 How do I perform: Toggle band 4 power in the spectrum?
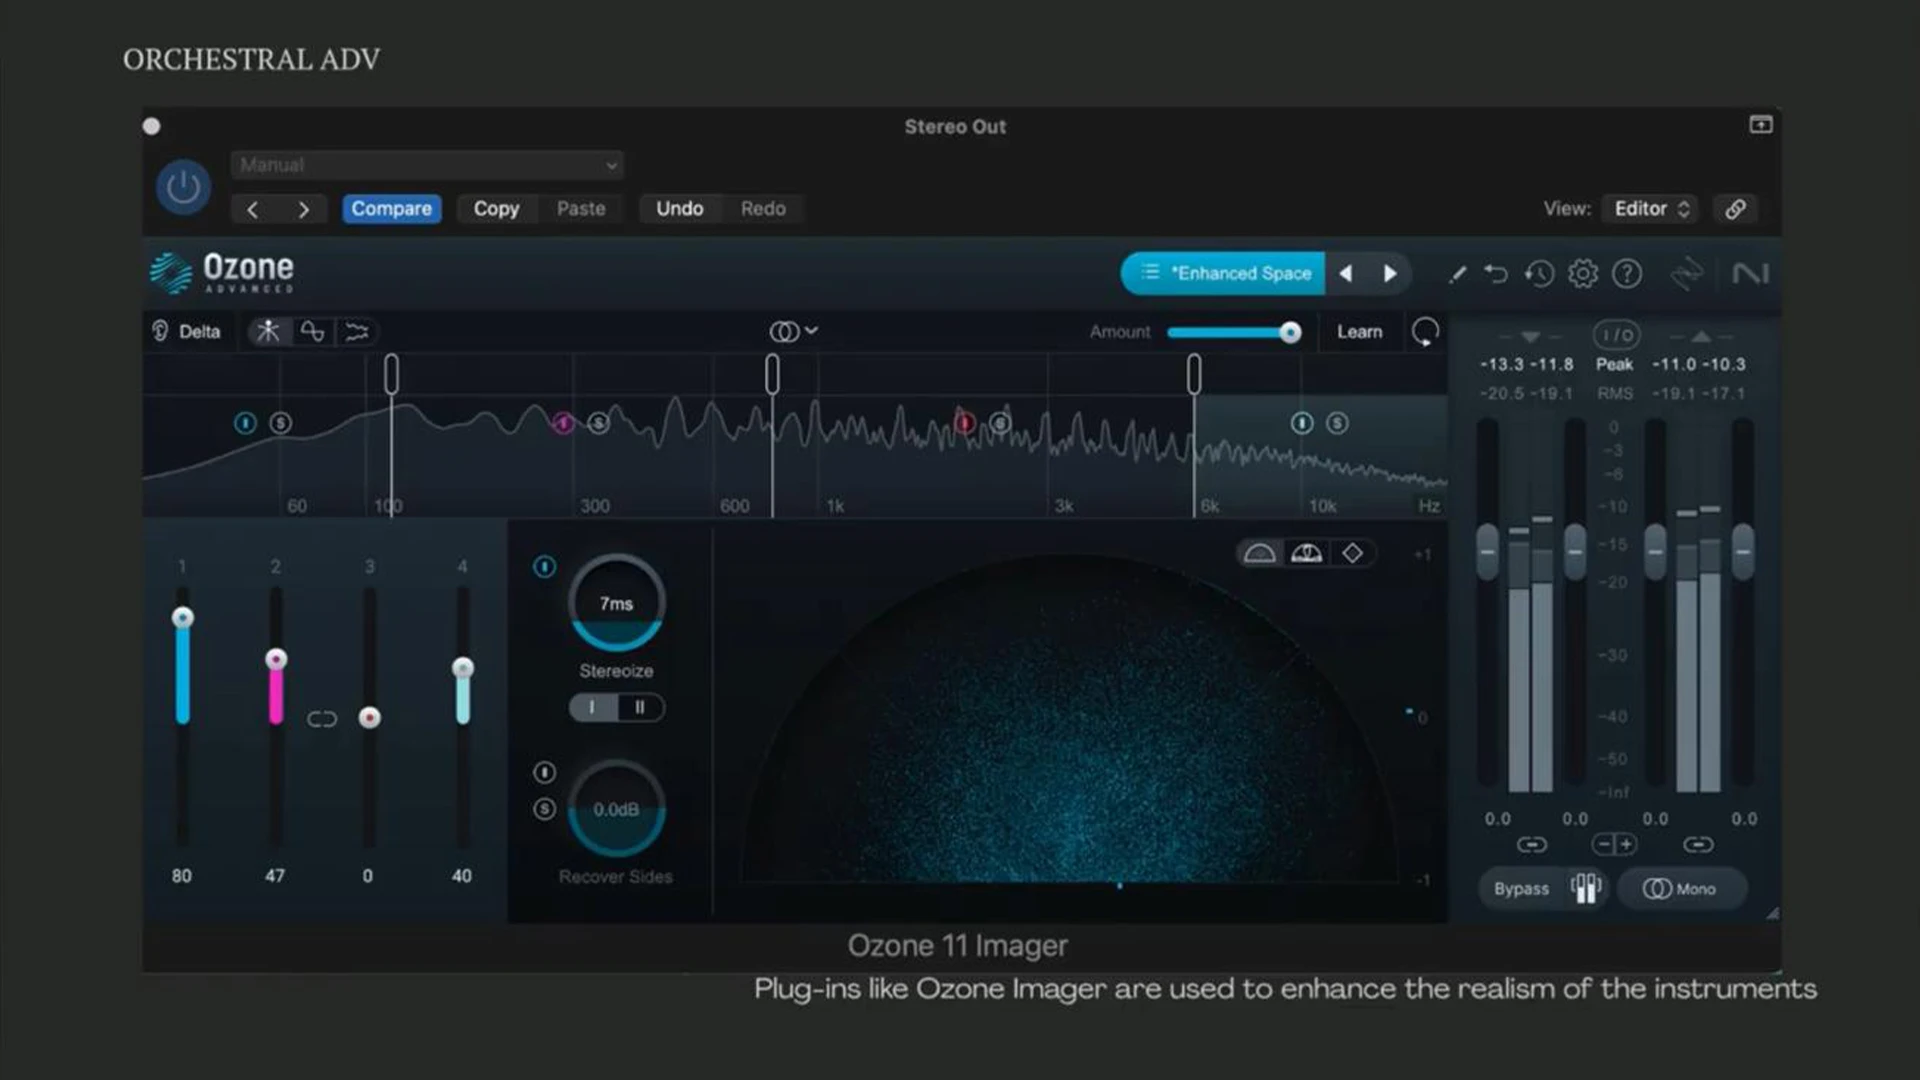pyautogui.click(x=1301, y=423)
